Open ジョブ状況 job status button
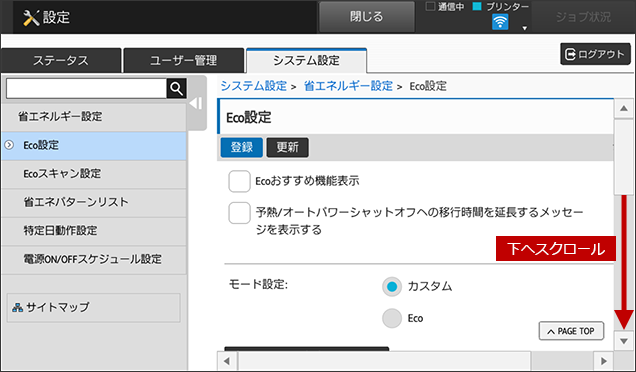Image resolution: width=636 pixels, height=372 pixels. pyautogui.click(x=583, y=17)
